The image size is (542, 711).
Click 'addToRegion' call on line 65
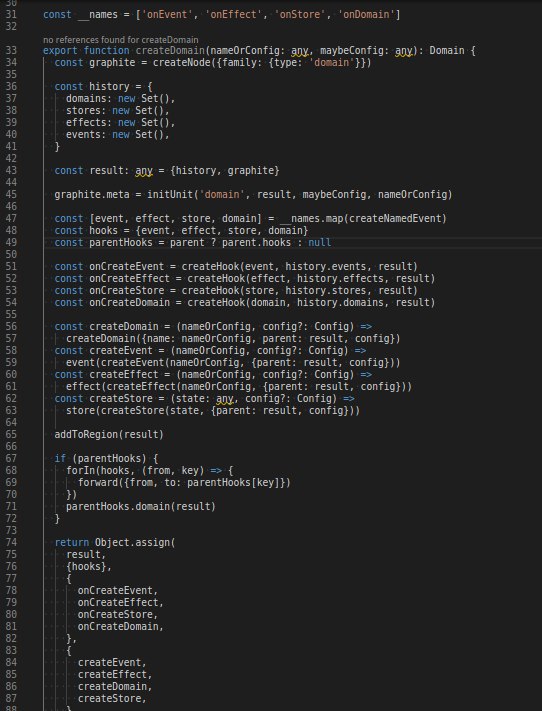[x=86, y=434]
